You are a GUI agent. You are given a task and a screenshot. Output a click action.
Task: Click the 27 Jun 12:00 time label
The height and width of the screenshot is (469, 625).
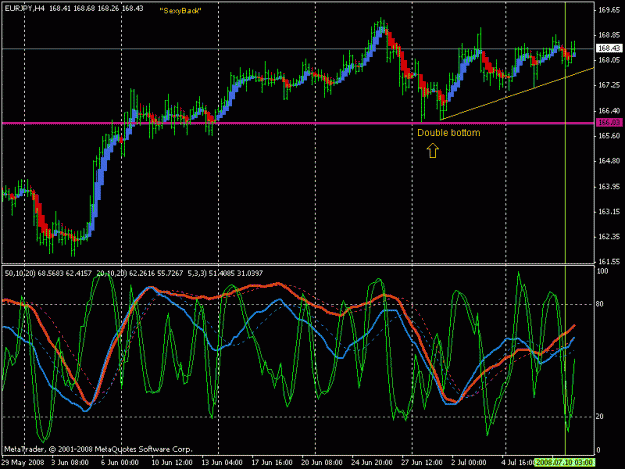tap(422, 463)
